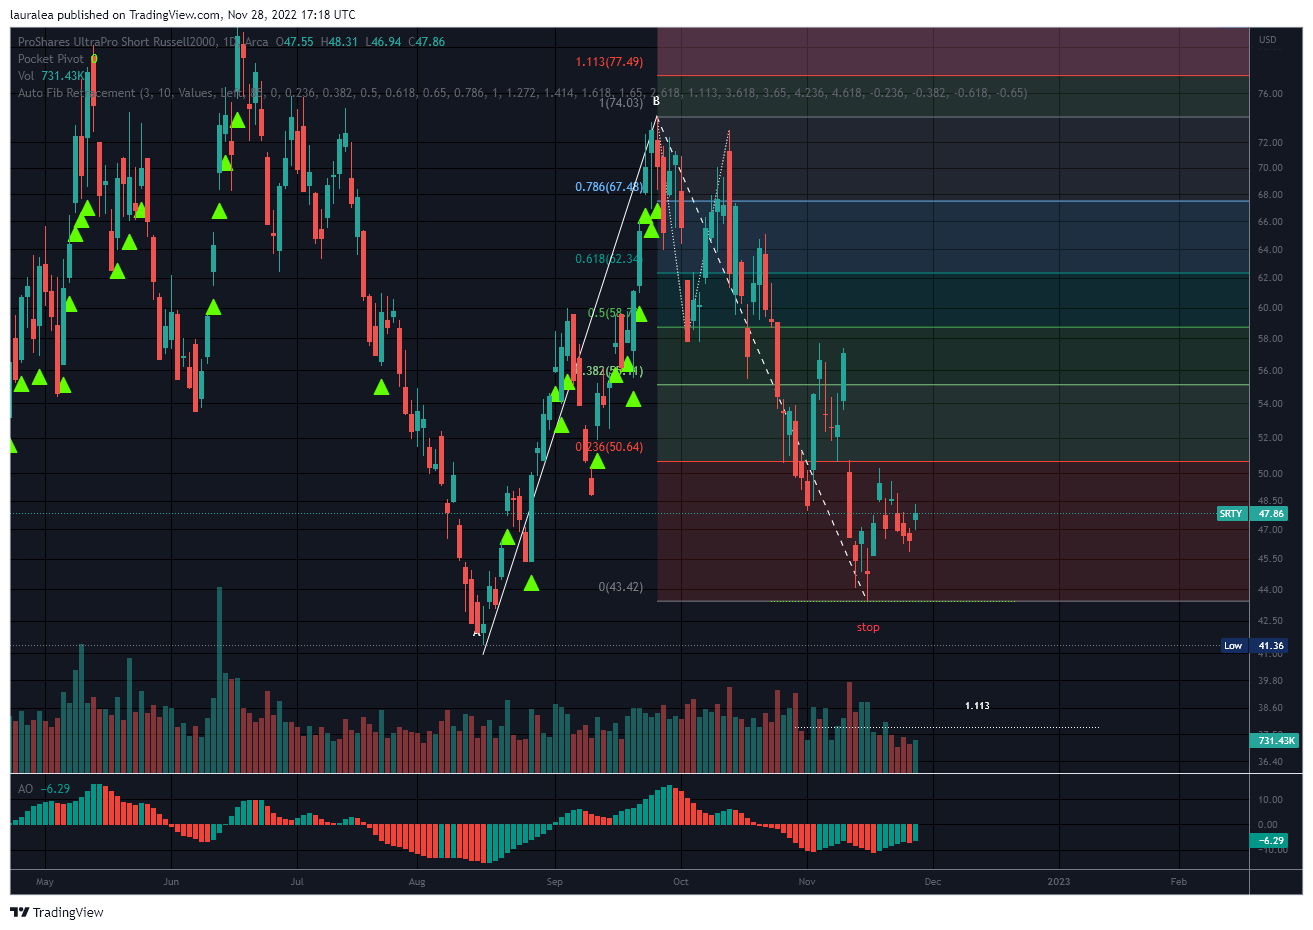
Task: Click the Nov label on time axis
Action: 807,882
